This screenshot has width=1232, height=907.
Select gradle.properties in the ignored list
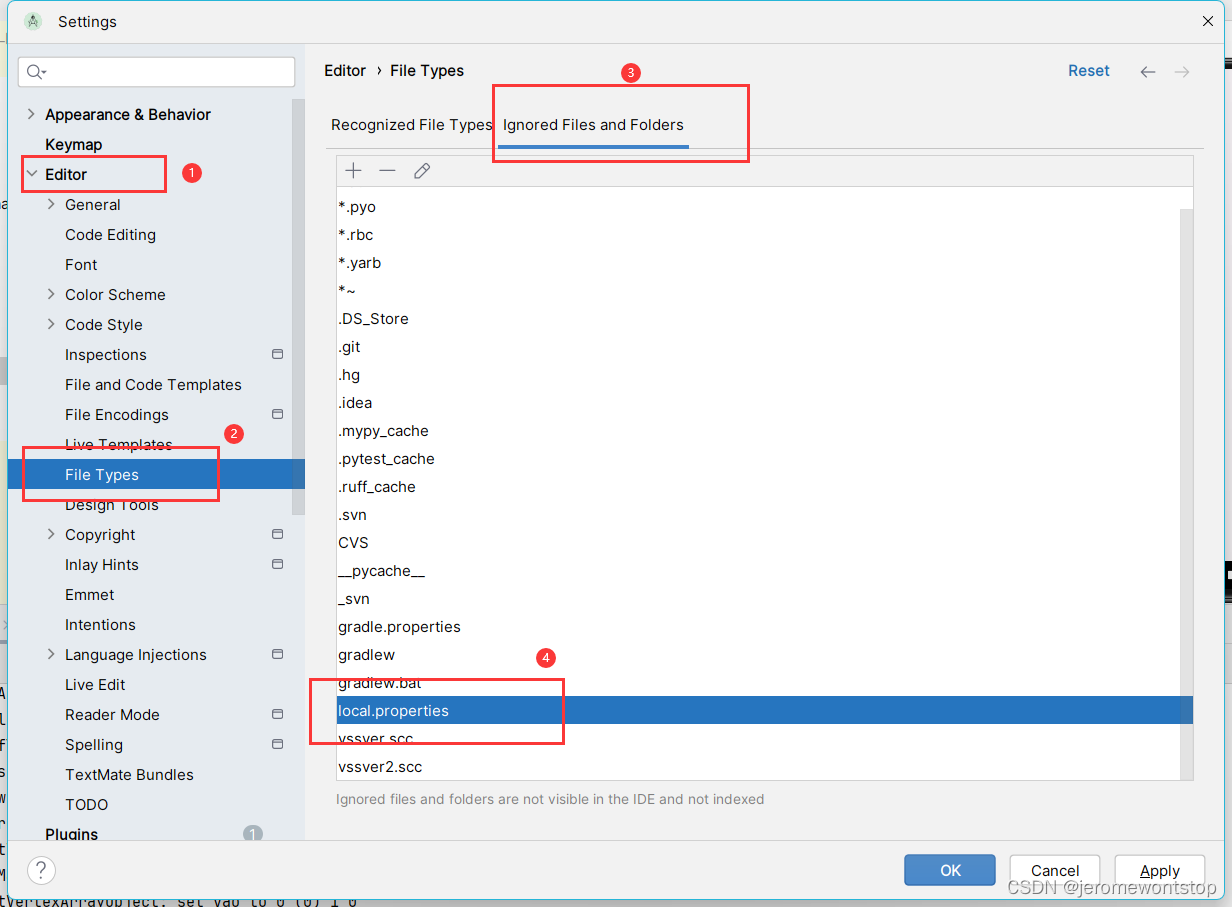point(399,626)
